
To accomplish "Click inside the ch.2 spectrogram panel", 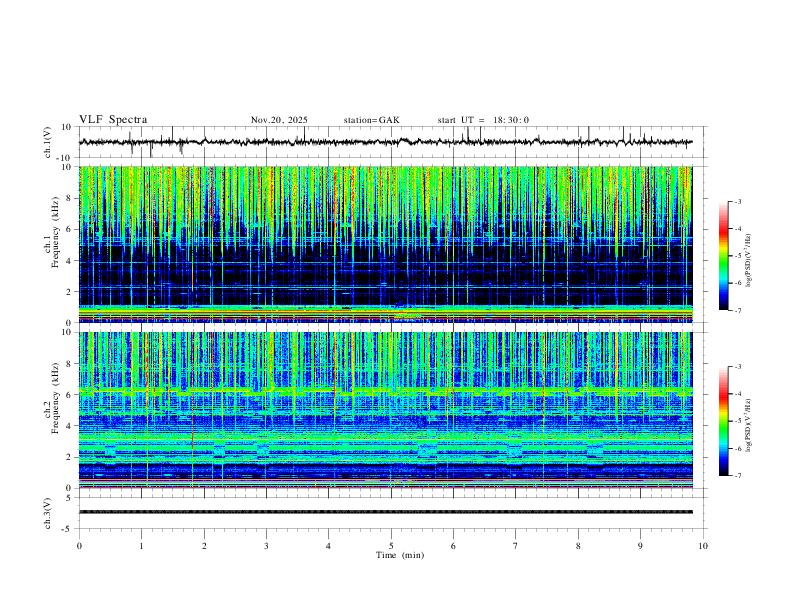I will pyautogui.click(x=385, y=410).
